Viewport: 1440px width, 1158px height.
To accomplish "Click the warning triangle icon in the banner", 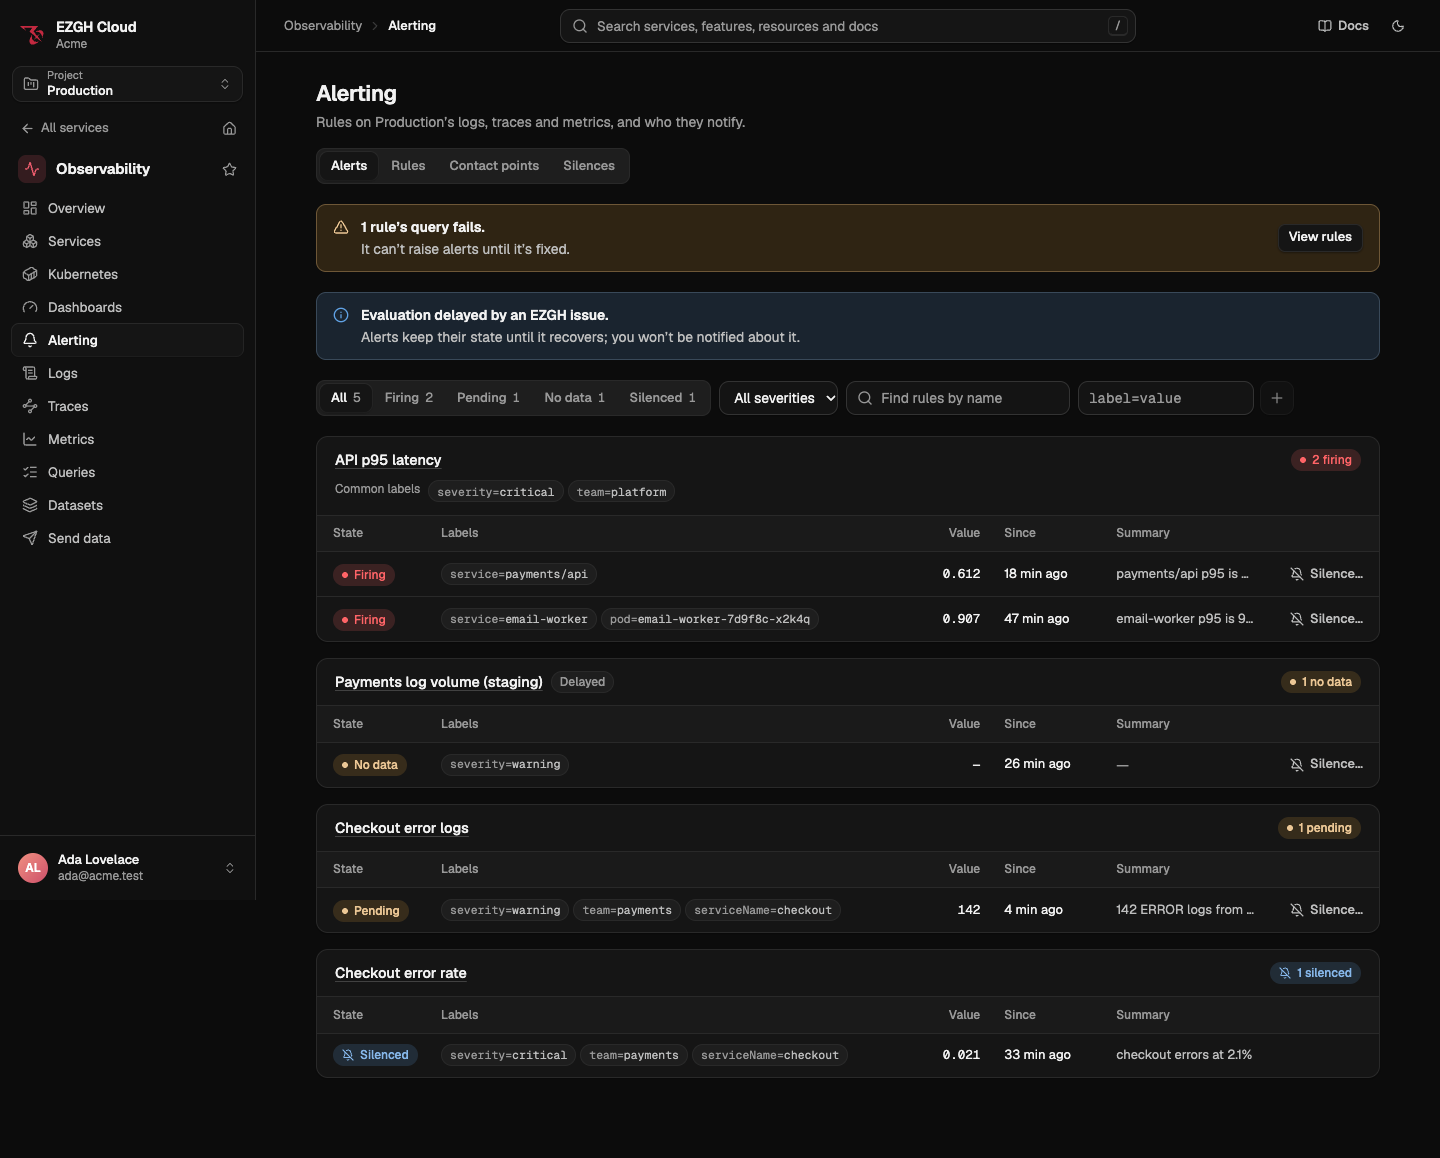I will click(341, 228).
